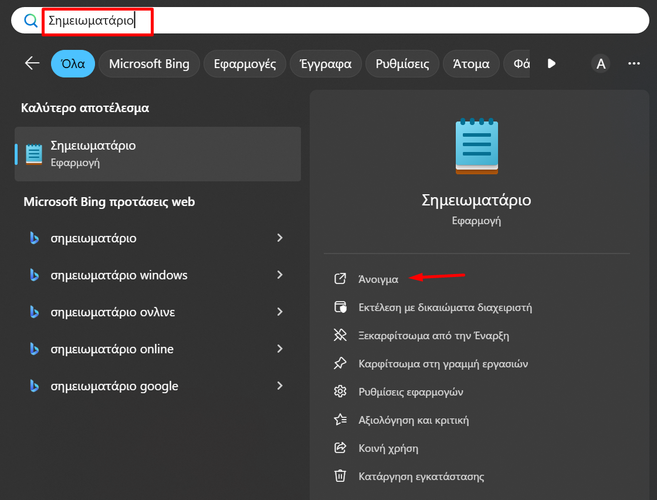Choose Καρφίτσωμα στη γραμμή εργασιών

[x=443, y=364]
